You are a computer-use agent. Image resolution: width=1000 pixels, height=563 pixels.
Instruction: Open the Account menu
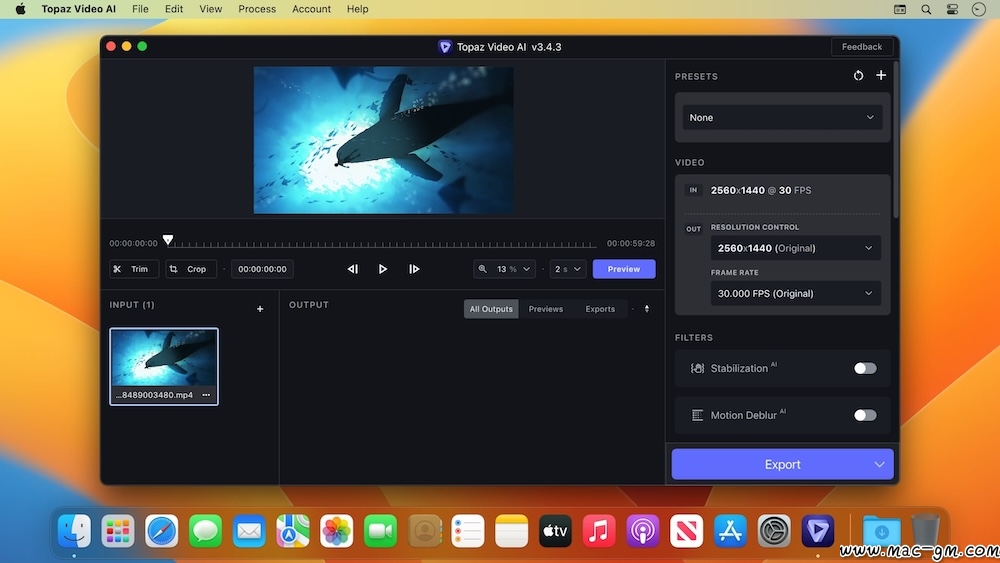[311, 9]
